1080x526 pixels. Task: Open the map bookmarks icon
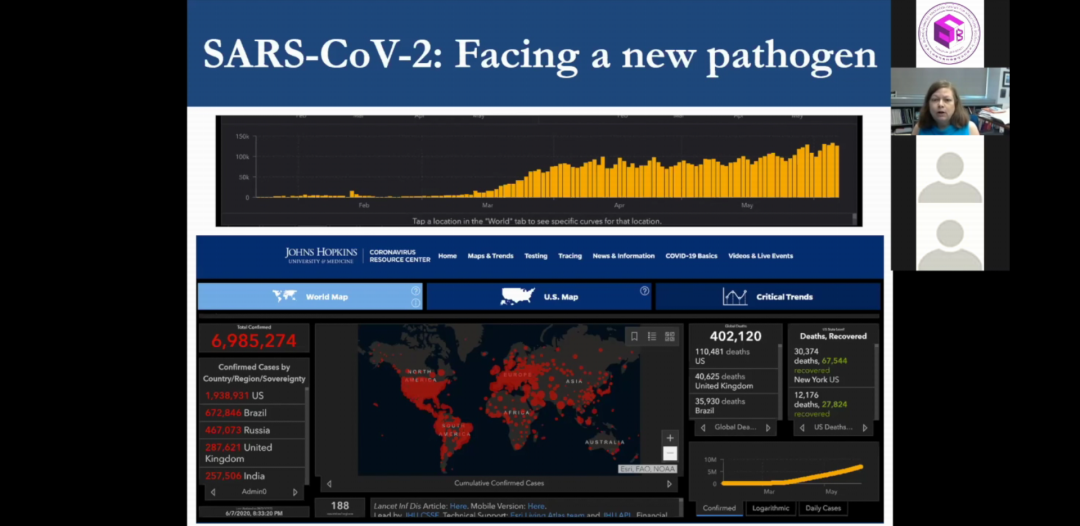[634, 336]
